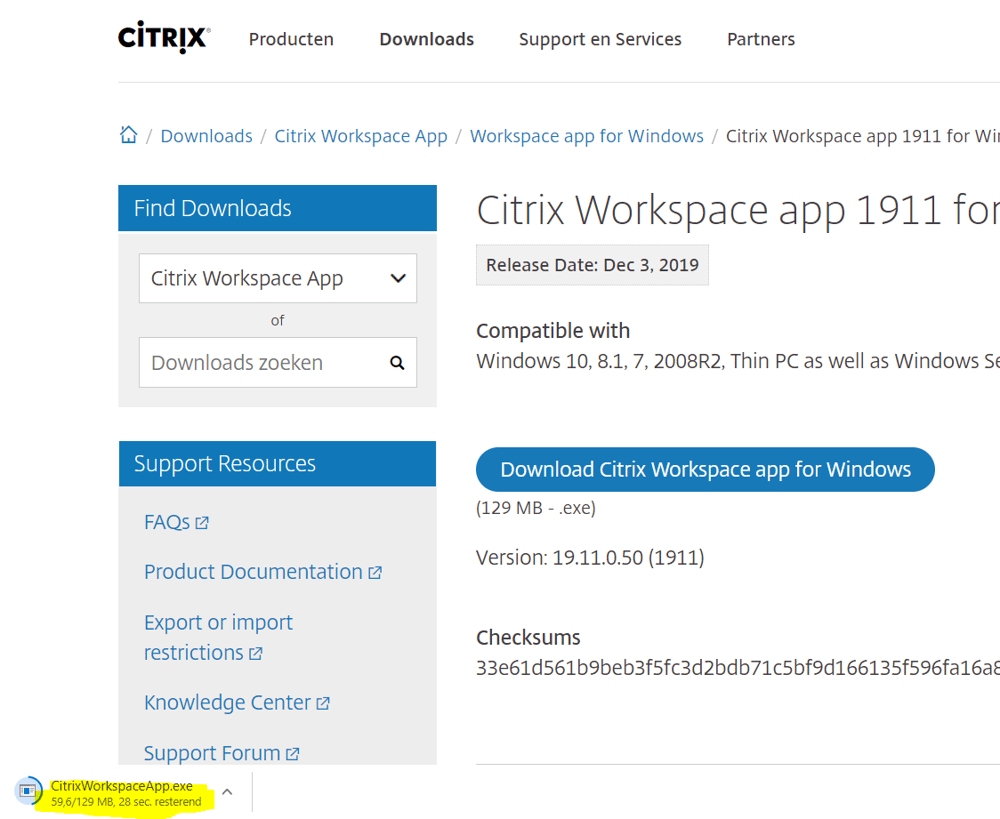Screen dimensions: 1000x819
Task: Open the dropdown arrow on Find Downloads selector
Action: pyautogui.click(x=398, y=278)
